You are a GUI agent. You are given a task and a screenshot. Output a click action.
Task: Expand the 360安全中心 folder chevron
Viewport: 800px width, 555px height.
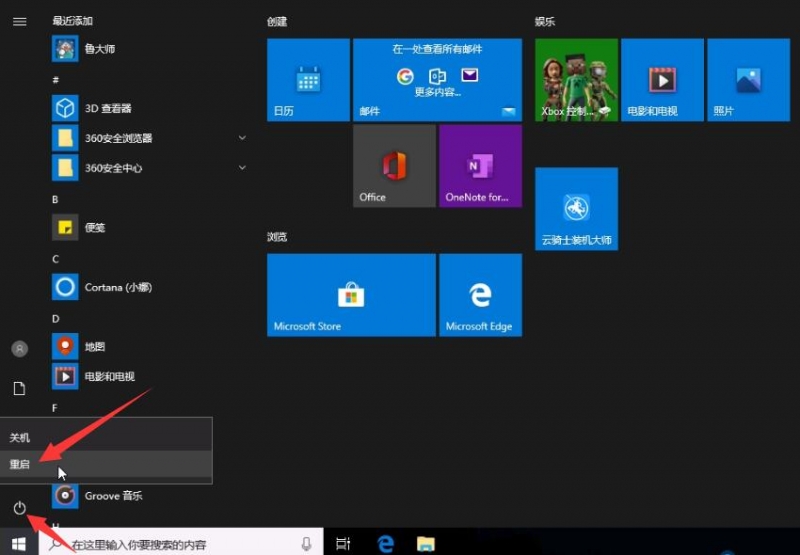242,167
